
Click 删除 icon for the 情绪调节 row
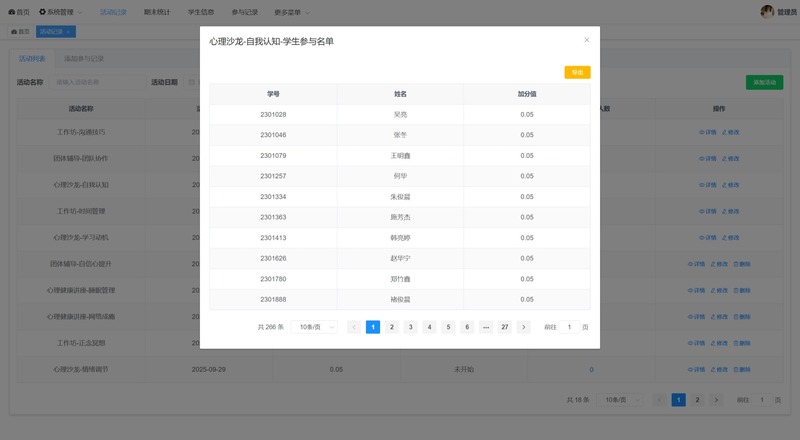742,369
